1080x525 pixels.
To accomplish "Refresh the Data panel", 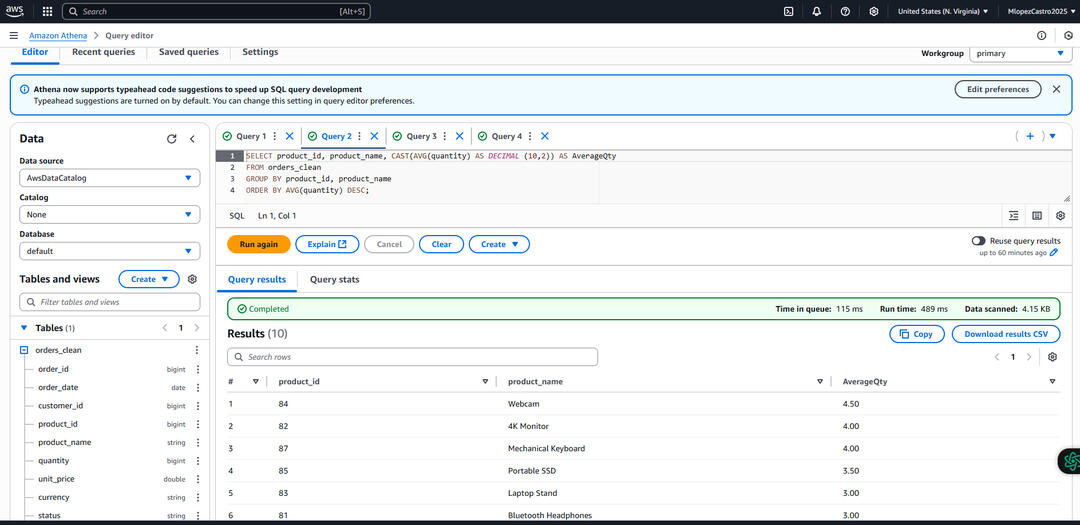I will 171,139.
